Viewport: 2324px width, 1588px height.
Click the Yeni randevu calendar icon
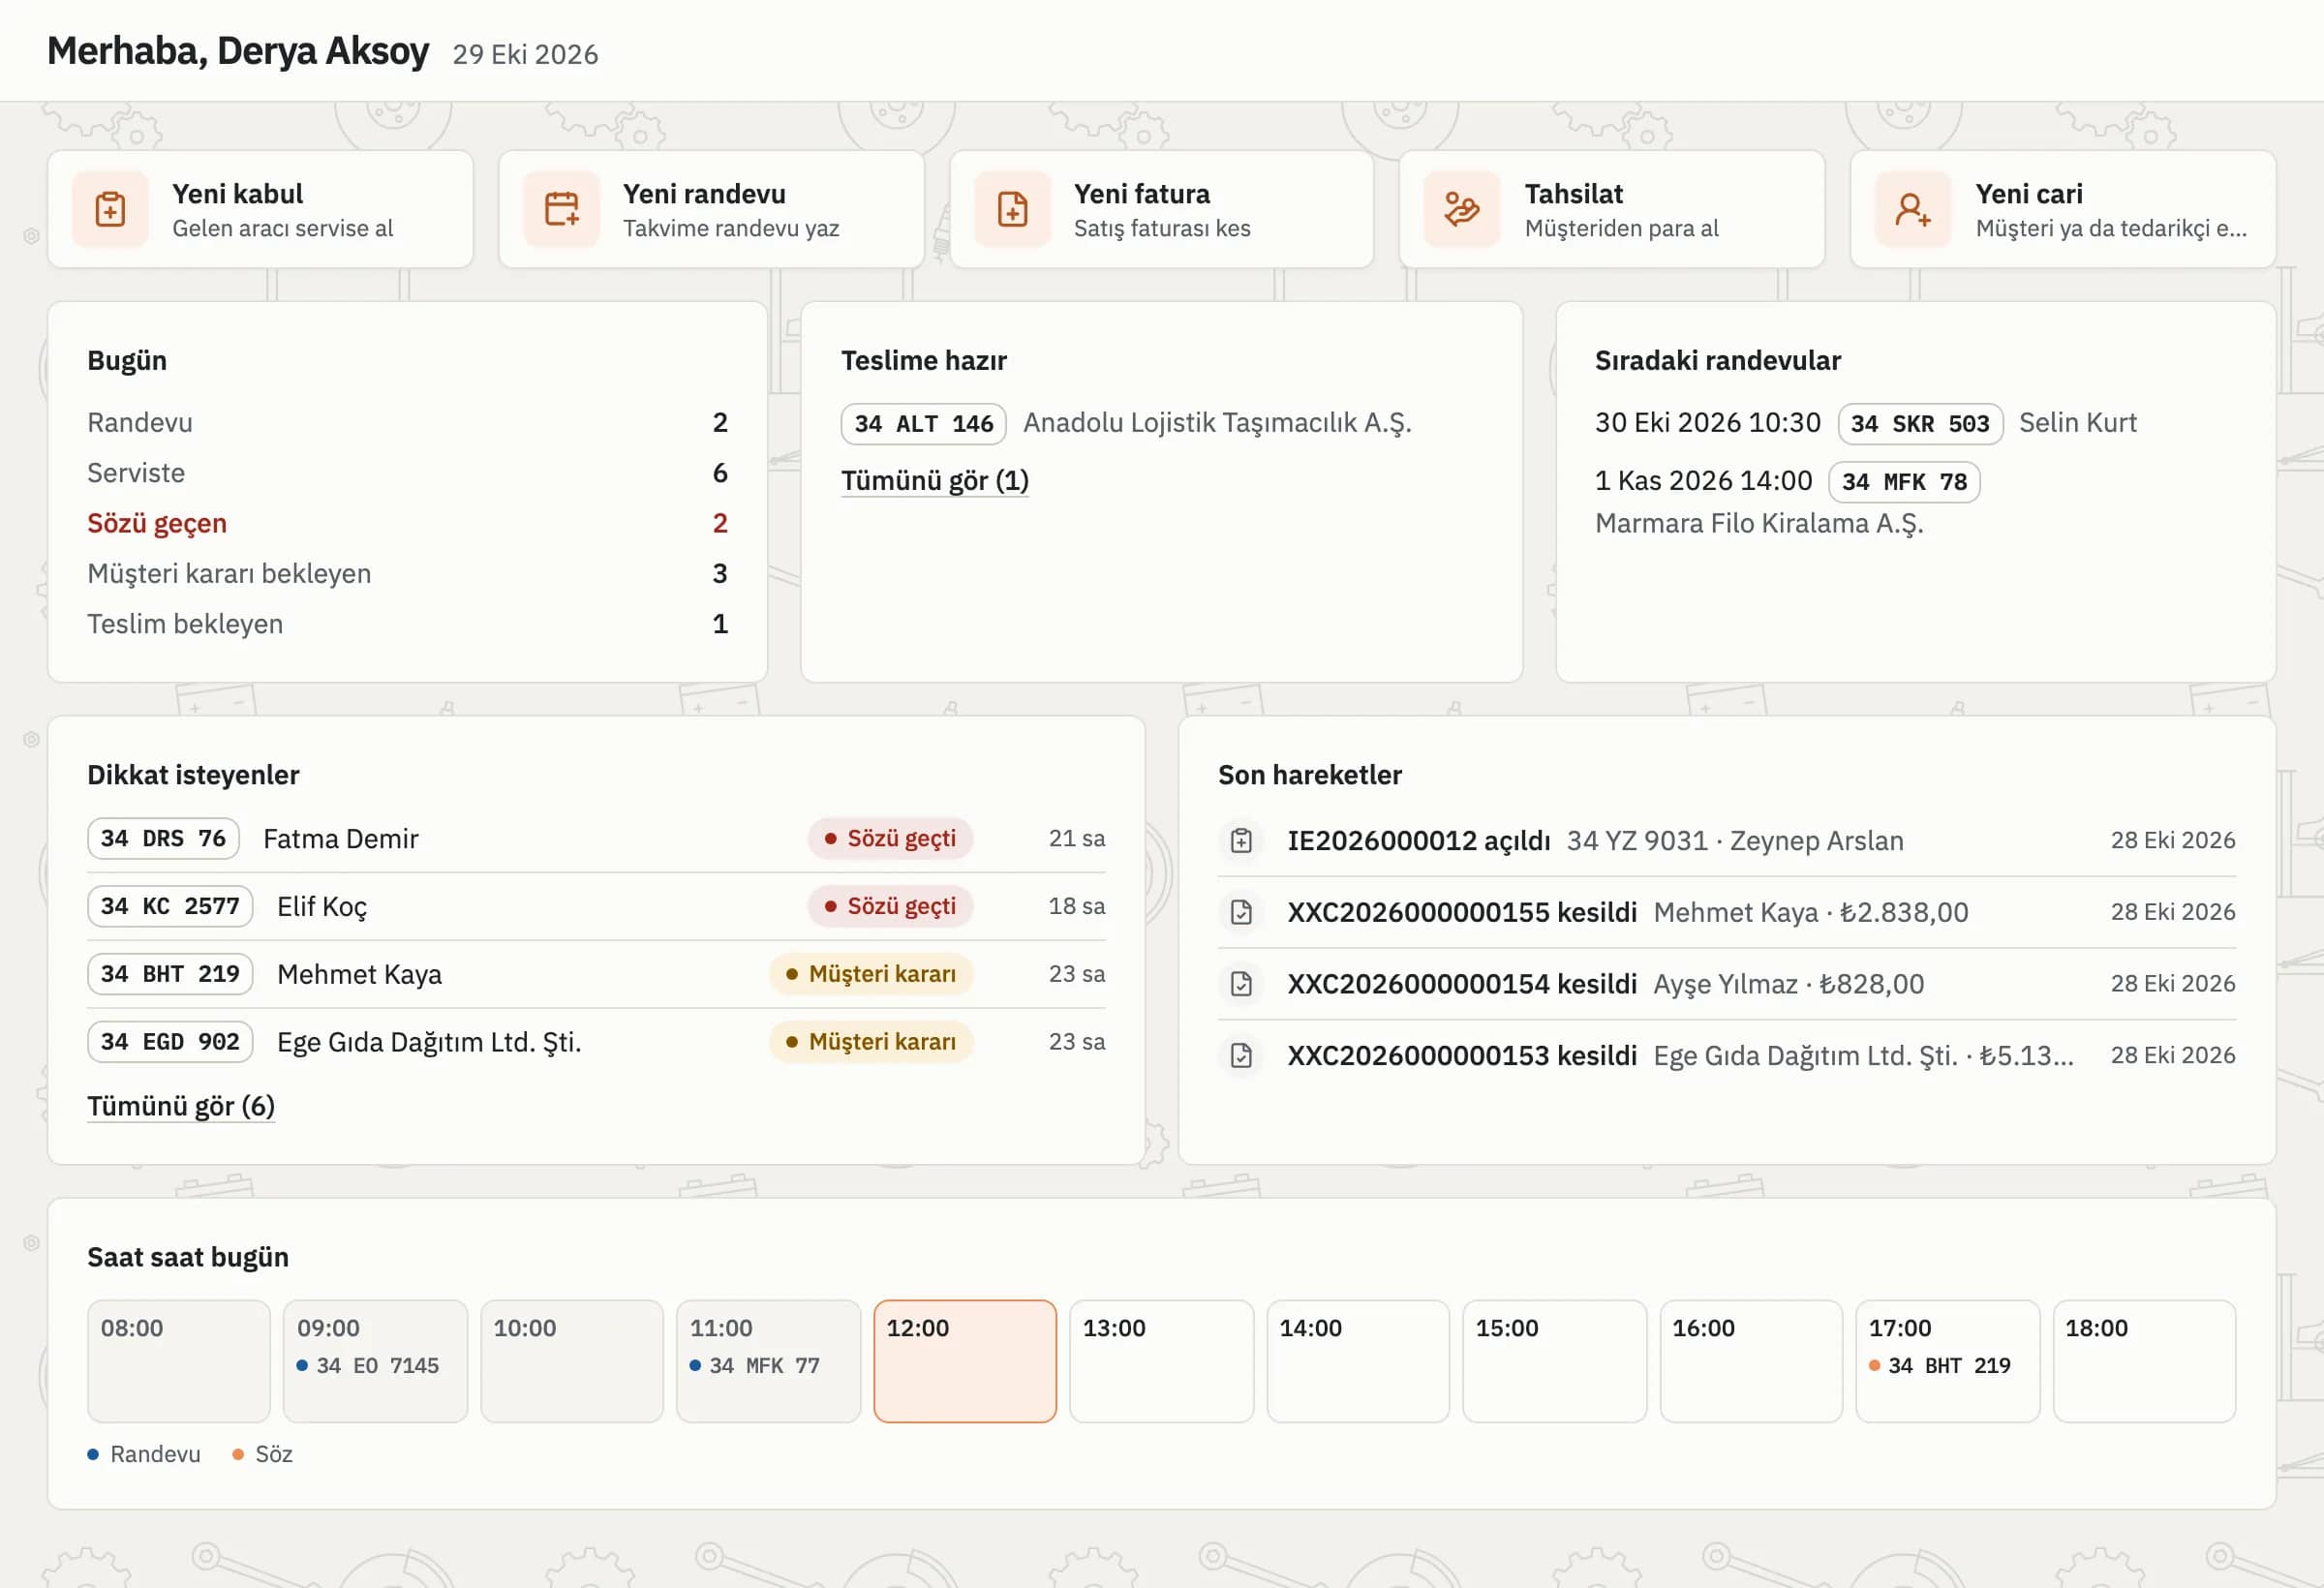point(561,209)
